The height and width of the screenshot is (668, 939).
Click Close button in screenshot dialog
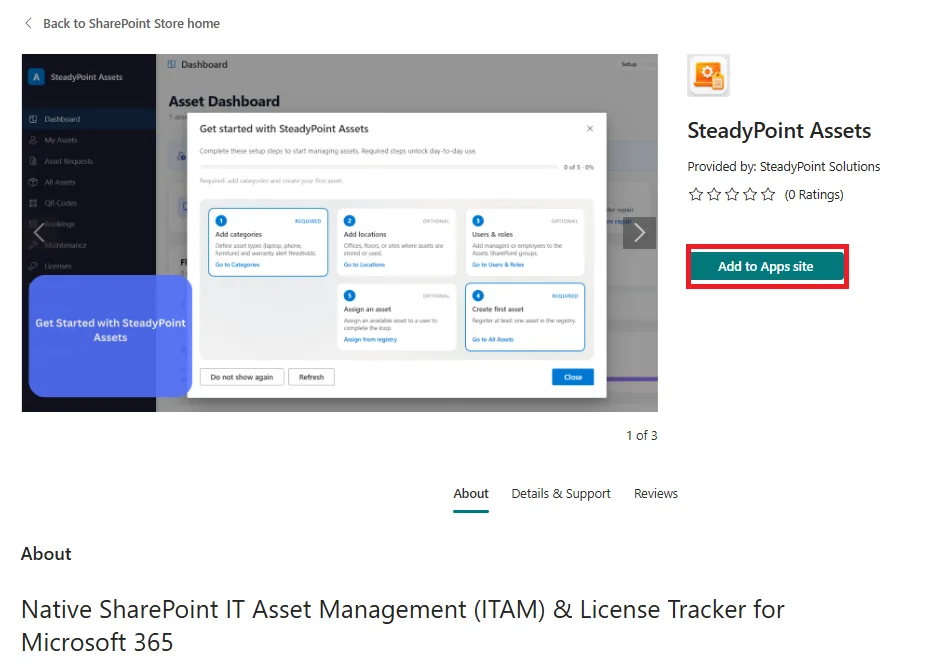(573, 377)
